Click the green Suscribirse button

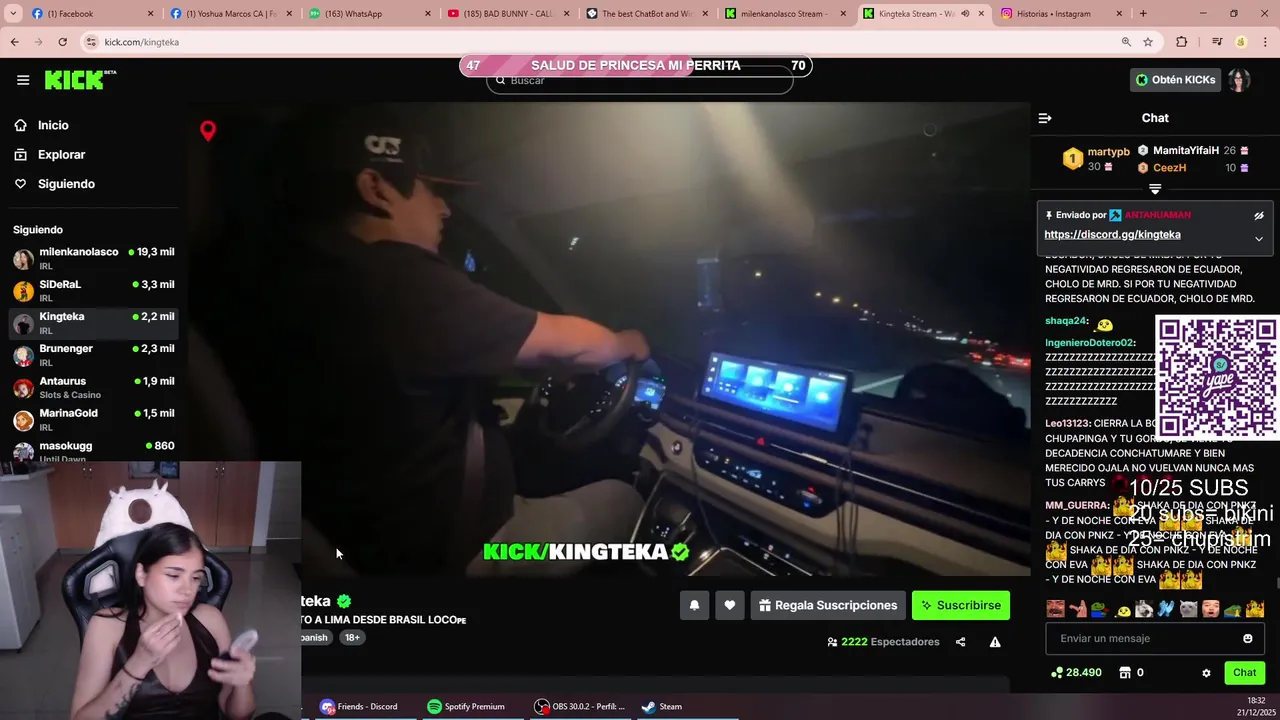pos(961,605)
